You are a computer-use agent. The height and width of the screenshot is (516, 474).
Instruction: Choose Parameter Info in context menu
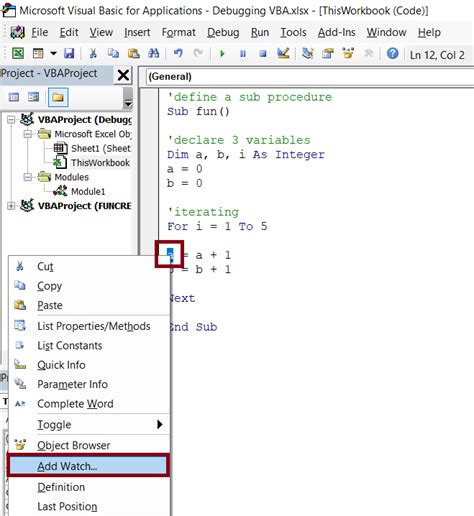click(89, 384)
